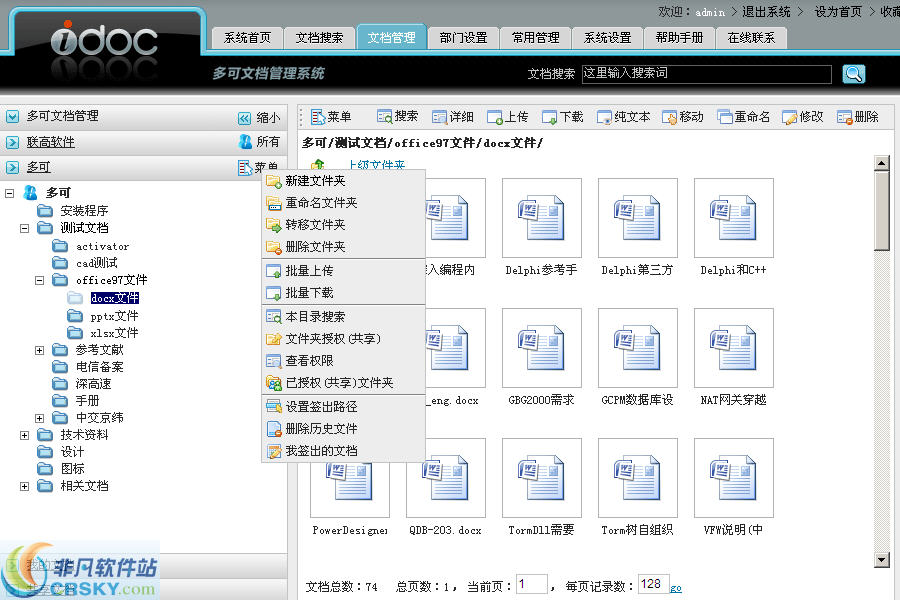The height and width of the screenshot is (600, 900).
Task: Select 新建文件夹 from the context menu
Action: (314, 181)
